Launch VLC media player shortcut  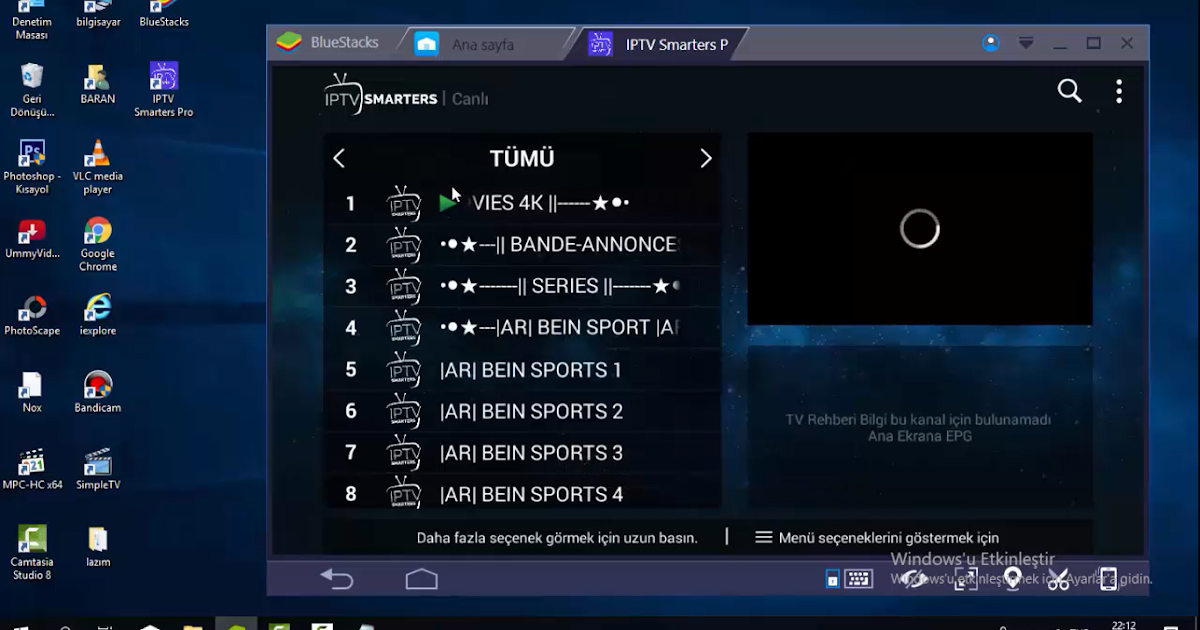pos(98,167)
